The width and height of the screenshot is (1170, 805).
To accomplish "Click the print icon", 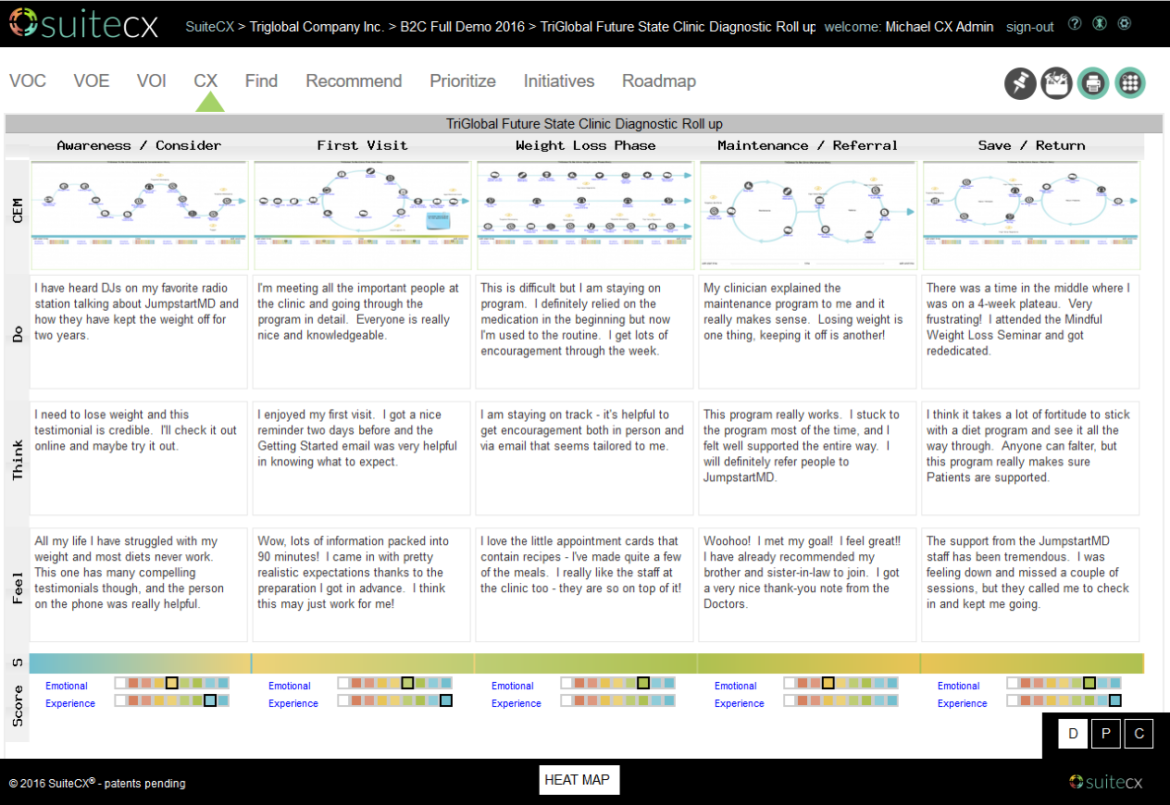I will pos(1093,83).
